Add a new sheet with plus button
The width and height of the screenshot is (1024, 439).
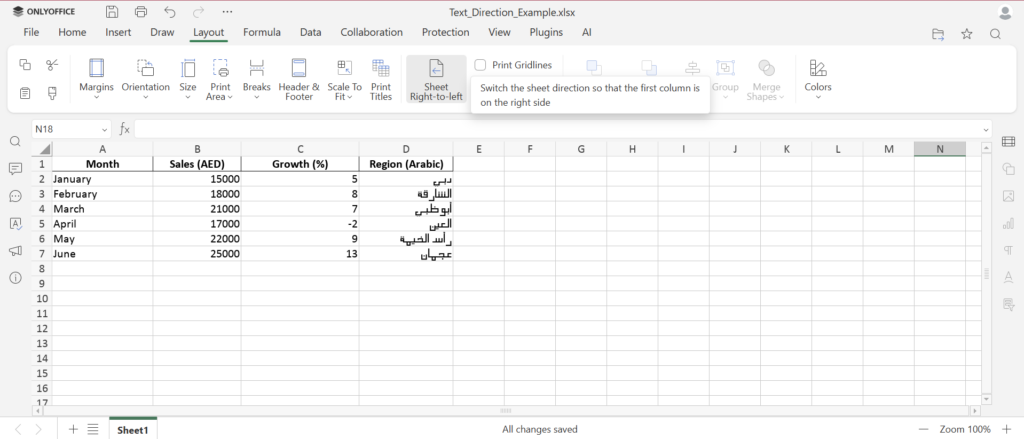point(73,429)
